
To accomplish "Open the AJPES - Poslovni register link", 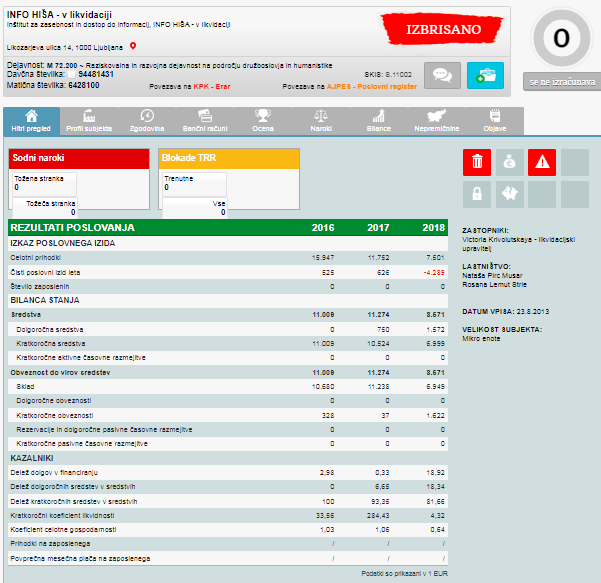I will [370, 86].
